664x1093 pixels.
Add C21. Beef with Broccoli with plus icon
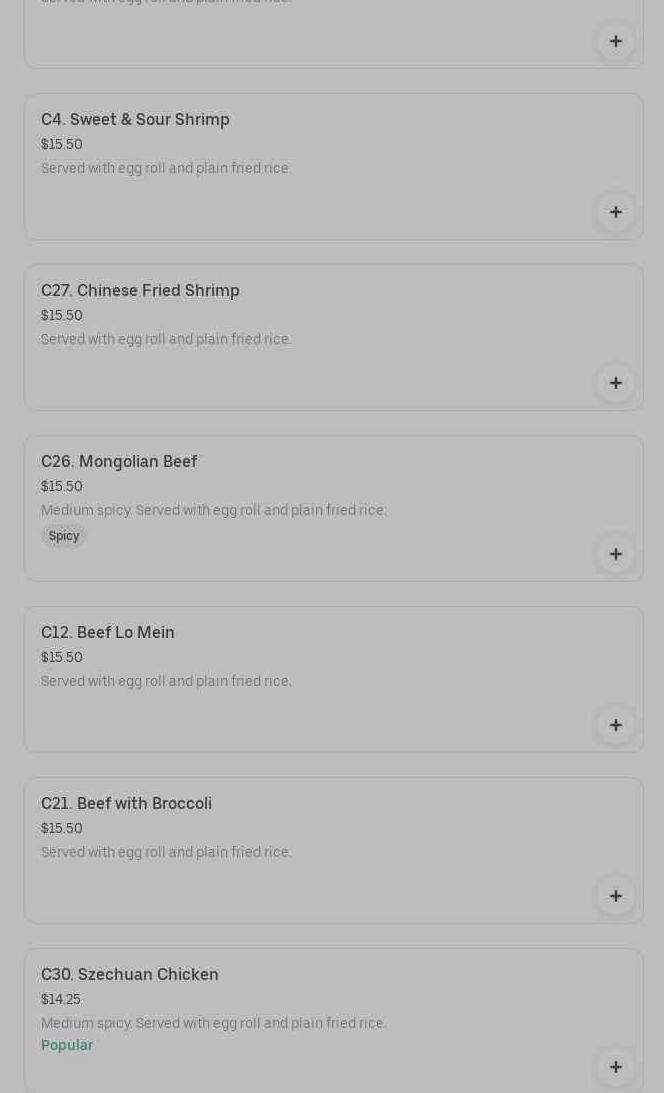point(615,896)
